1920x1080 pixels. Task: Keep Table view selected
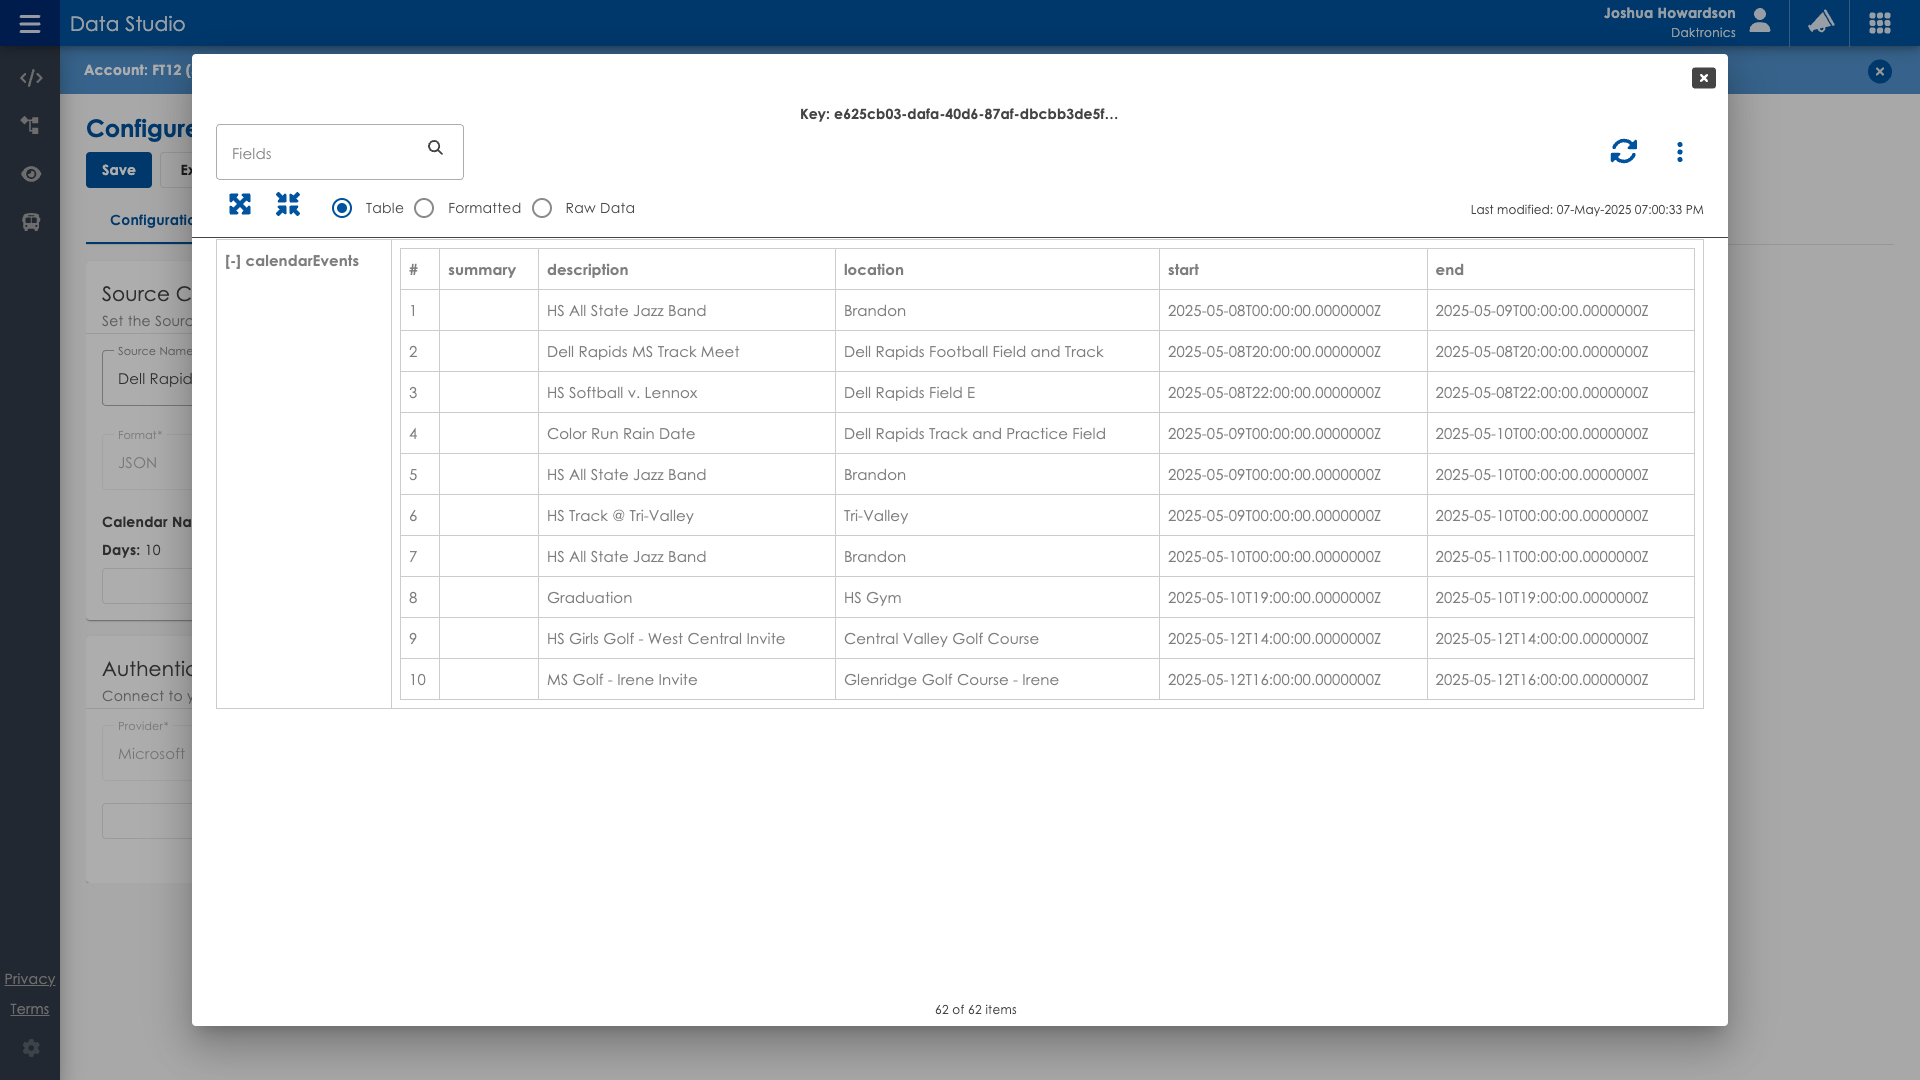point(342,208)
